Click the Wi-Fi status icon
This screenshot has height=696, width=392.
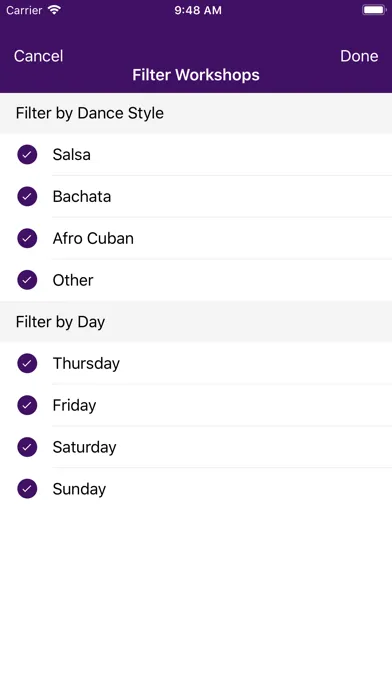pos(54,10)
